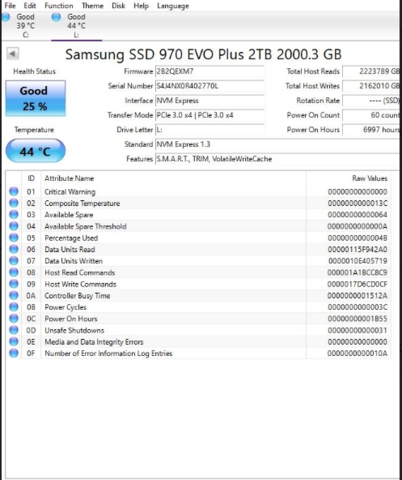Click ID cell 0A
The image size is (402, 480).
pyautogui.click(x=31, y=296)
